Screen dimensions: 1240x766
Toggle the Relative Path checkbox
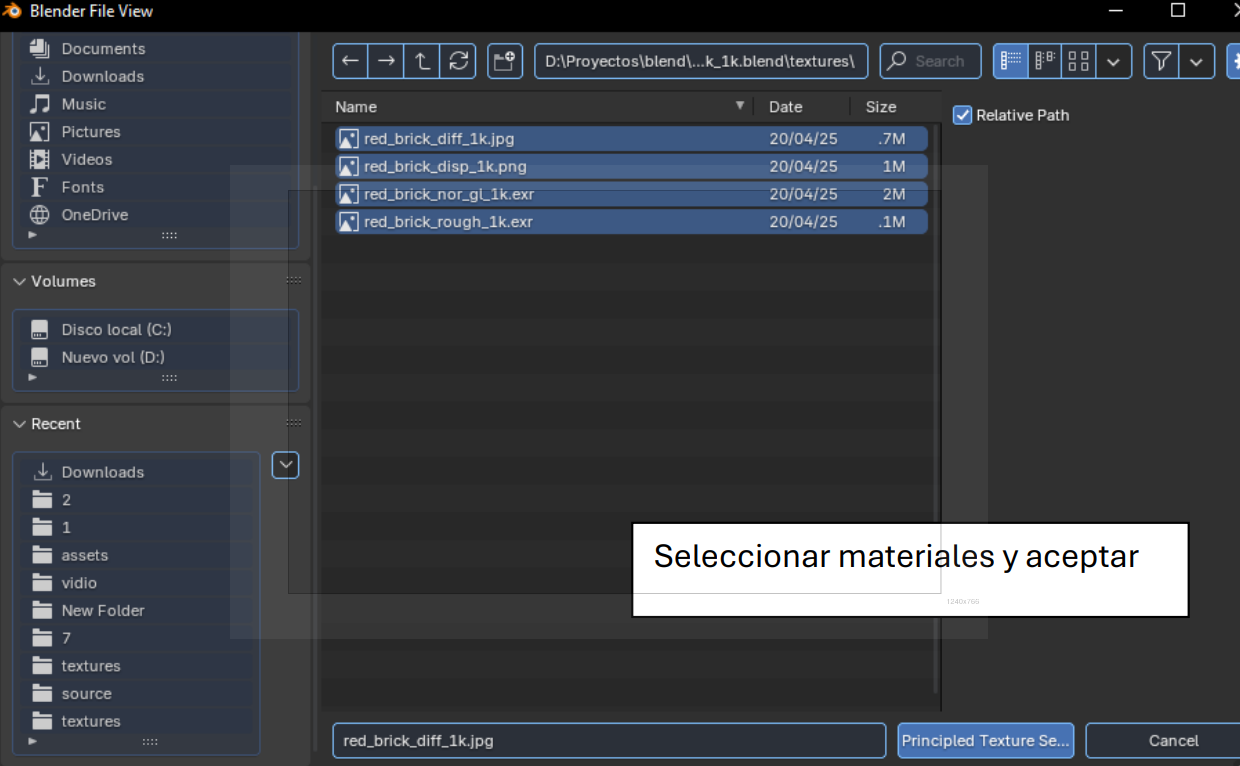961,115
